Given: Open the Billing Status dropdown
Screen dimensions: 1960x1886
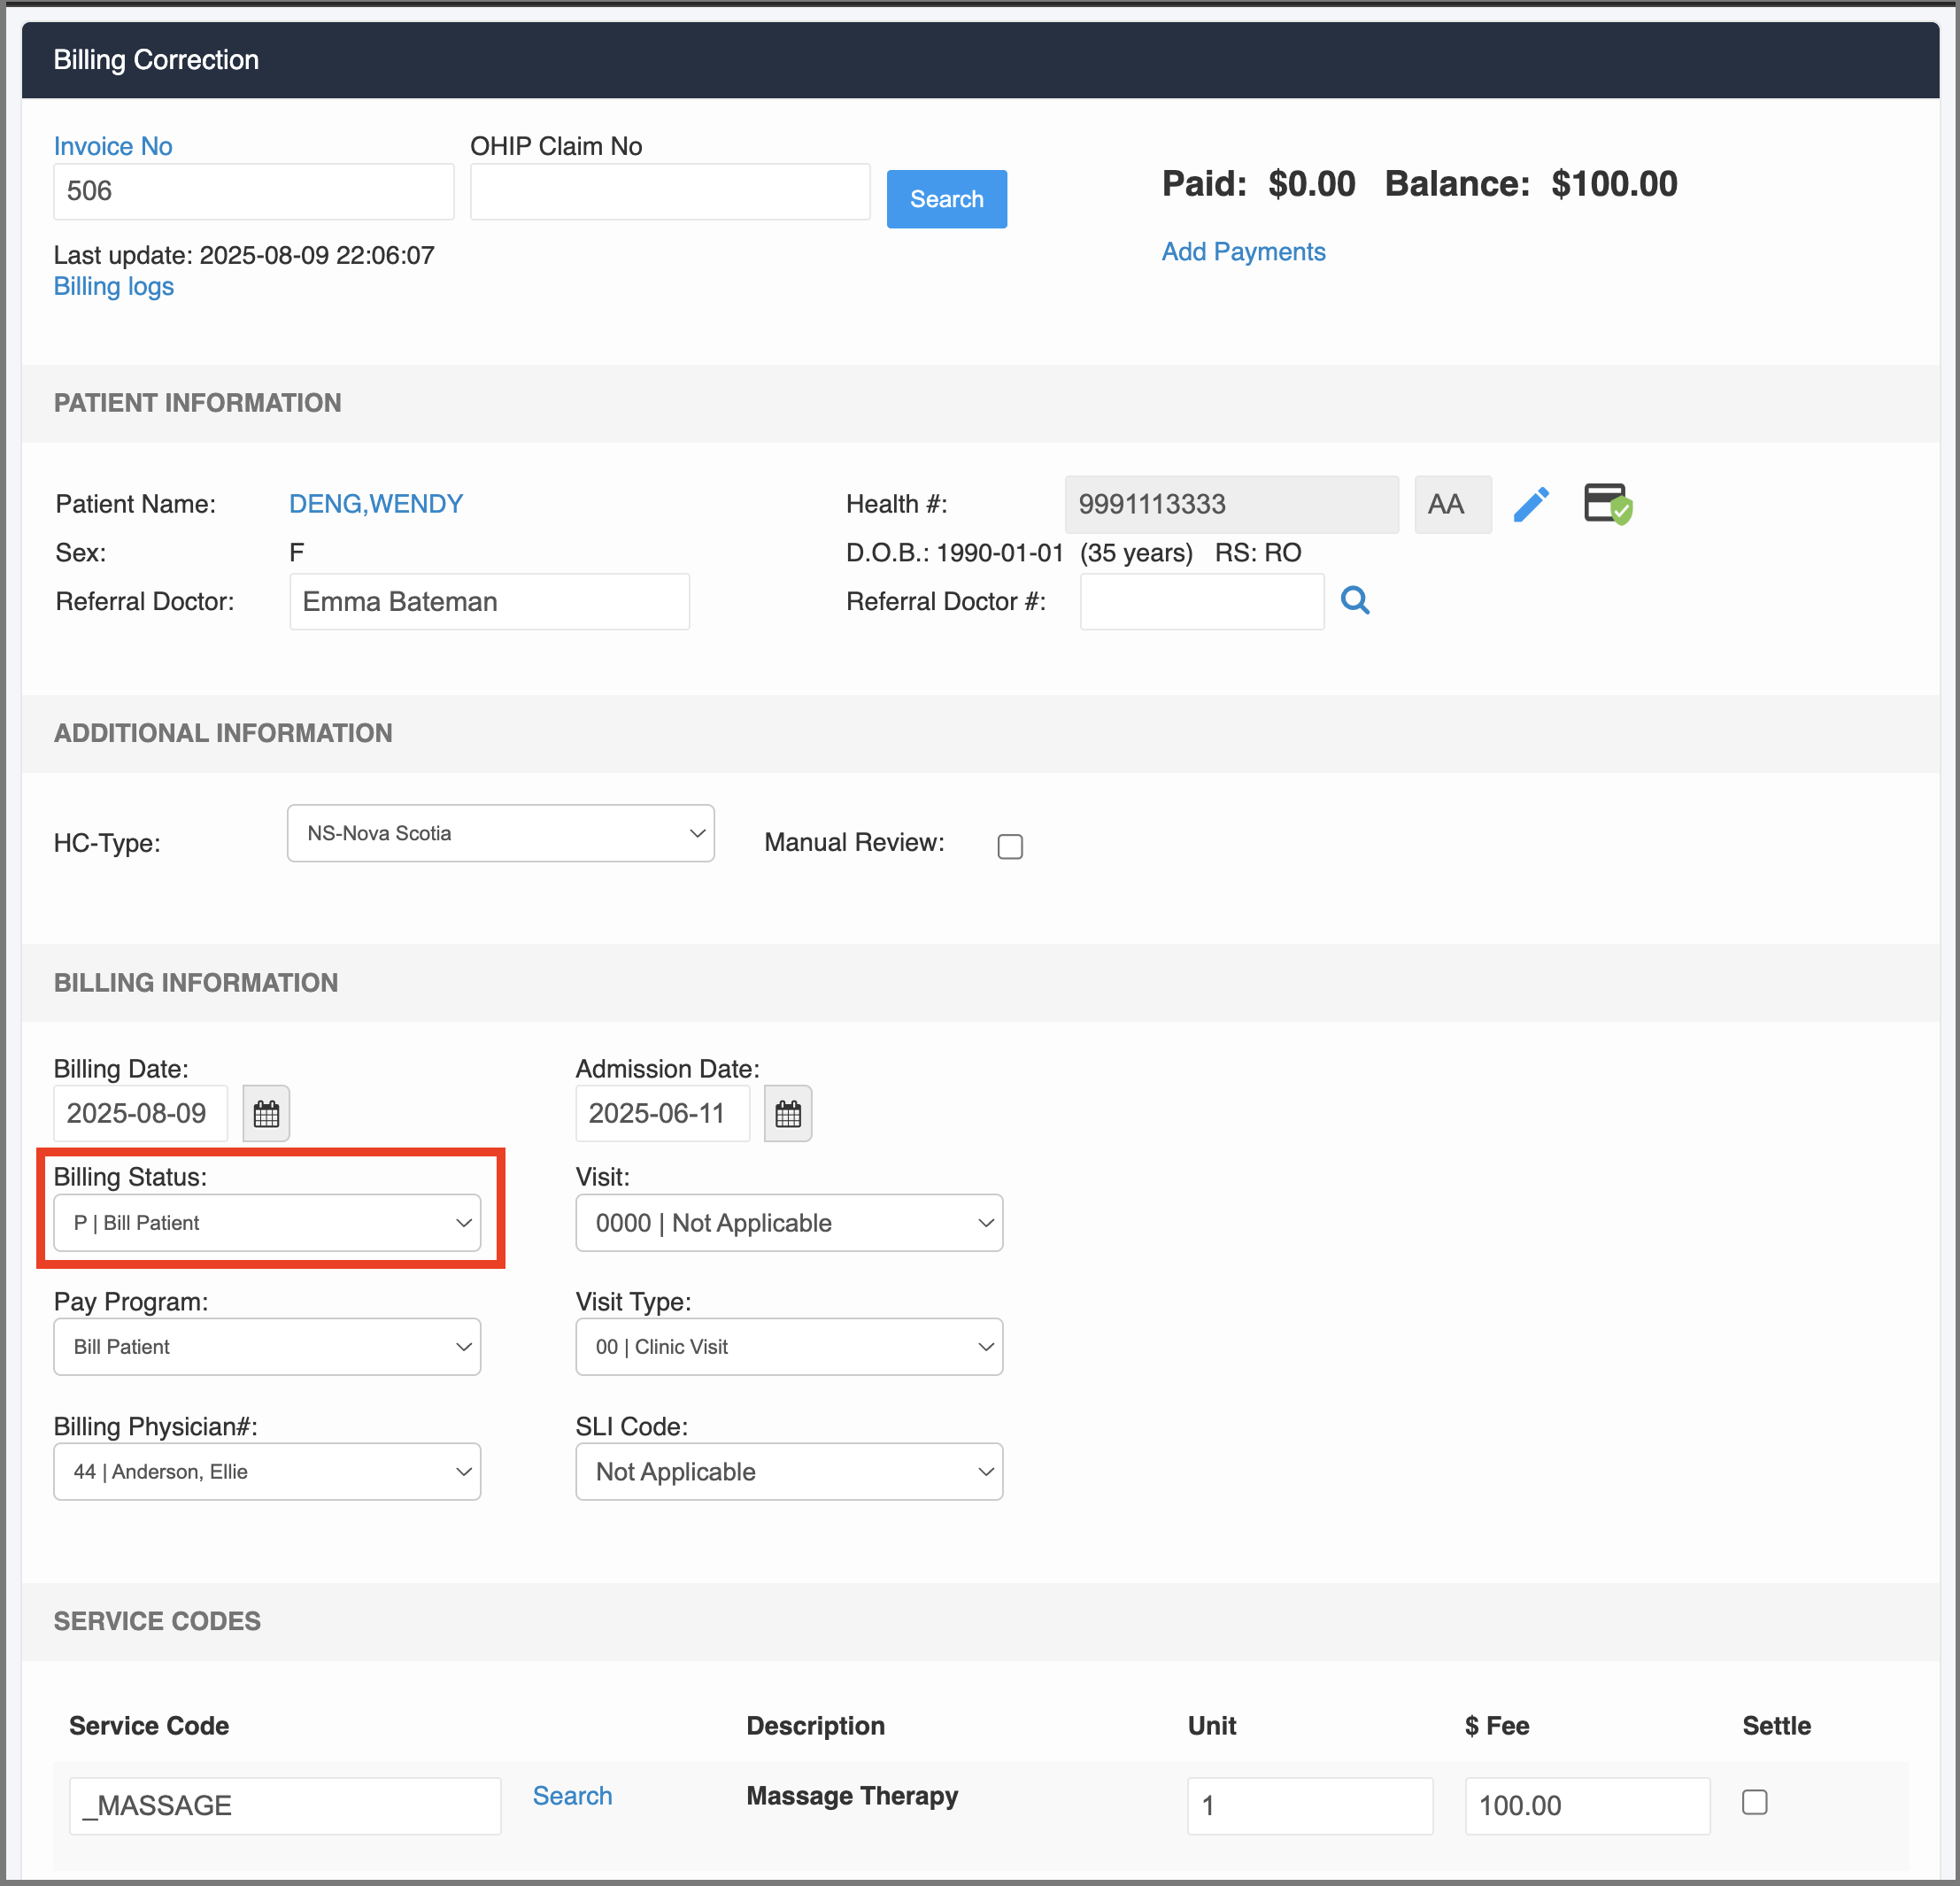Looking at the screenshot, I should click(x=267, y=1222).
